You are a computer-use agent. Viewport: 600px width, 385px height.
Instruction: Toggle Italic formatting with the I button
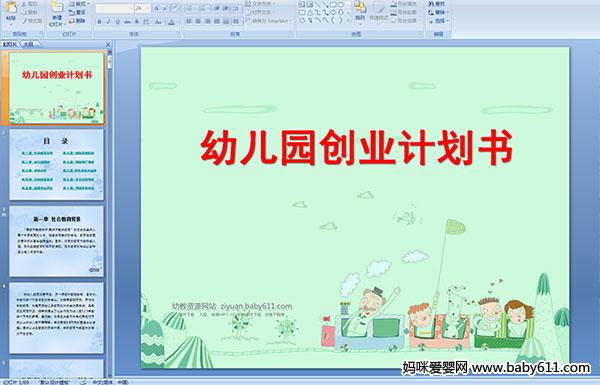pos(108,22)
